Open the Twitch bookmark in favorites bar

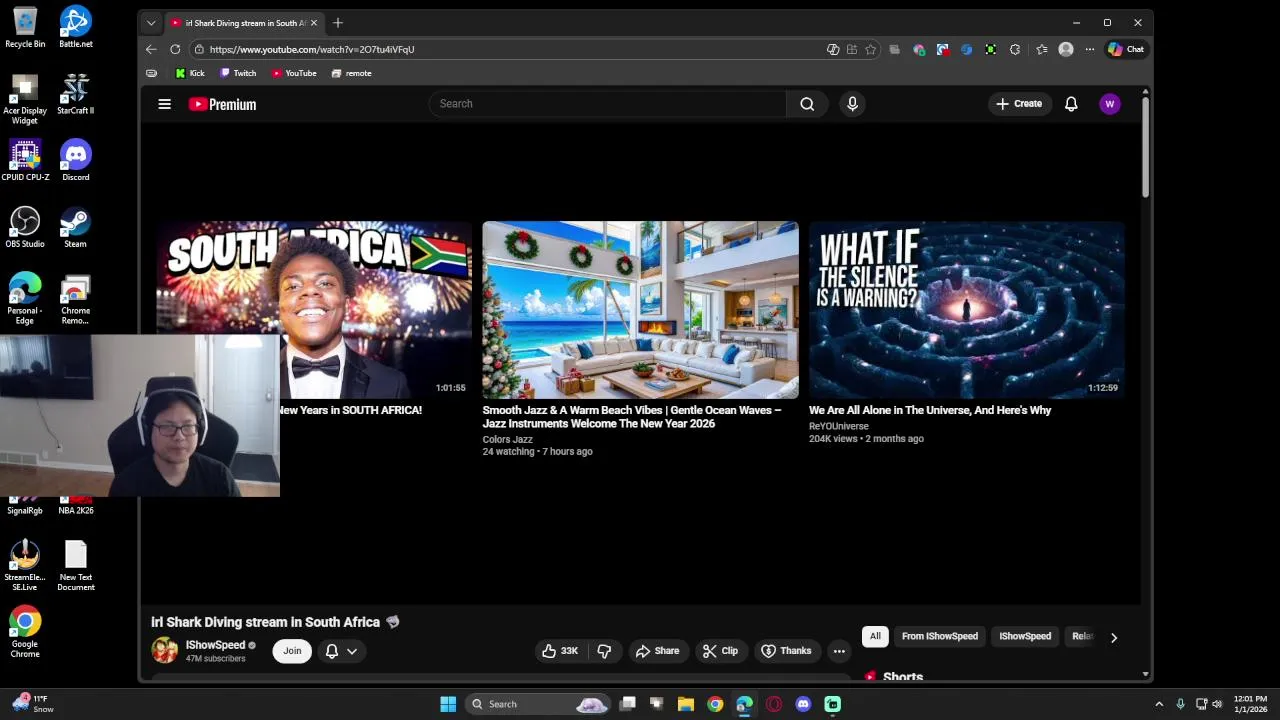[238, 73]
